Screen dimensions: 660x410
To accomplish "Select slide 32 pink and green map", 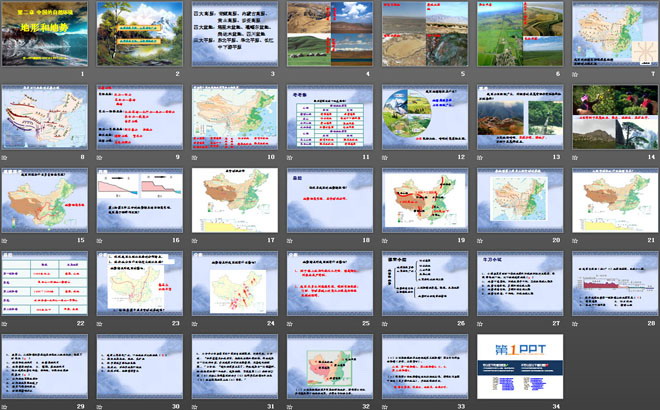I will click(x=330, y=367).
